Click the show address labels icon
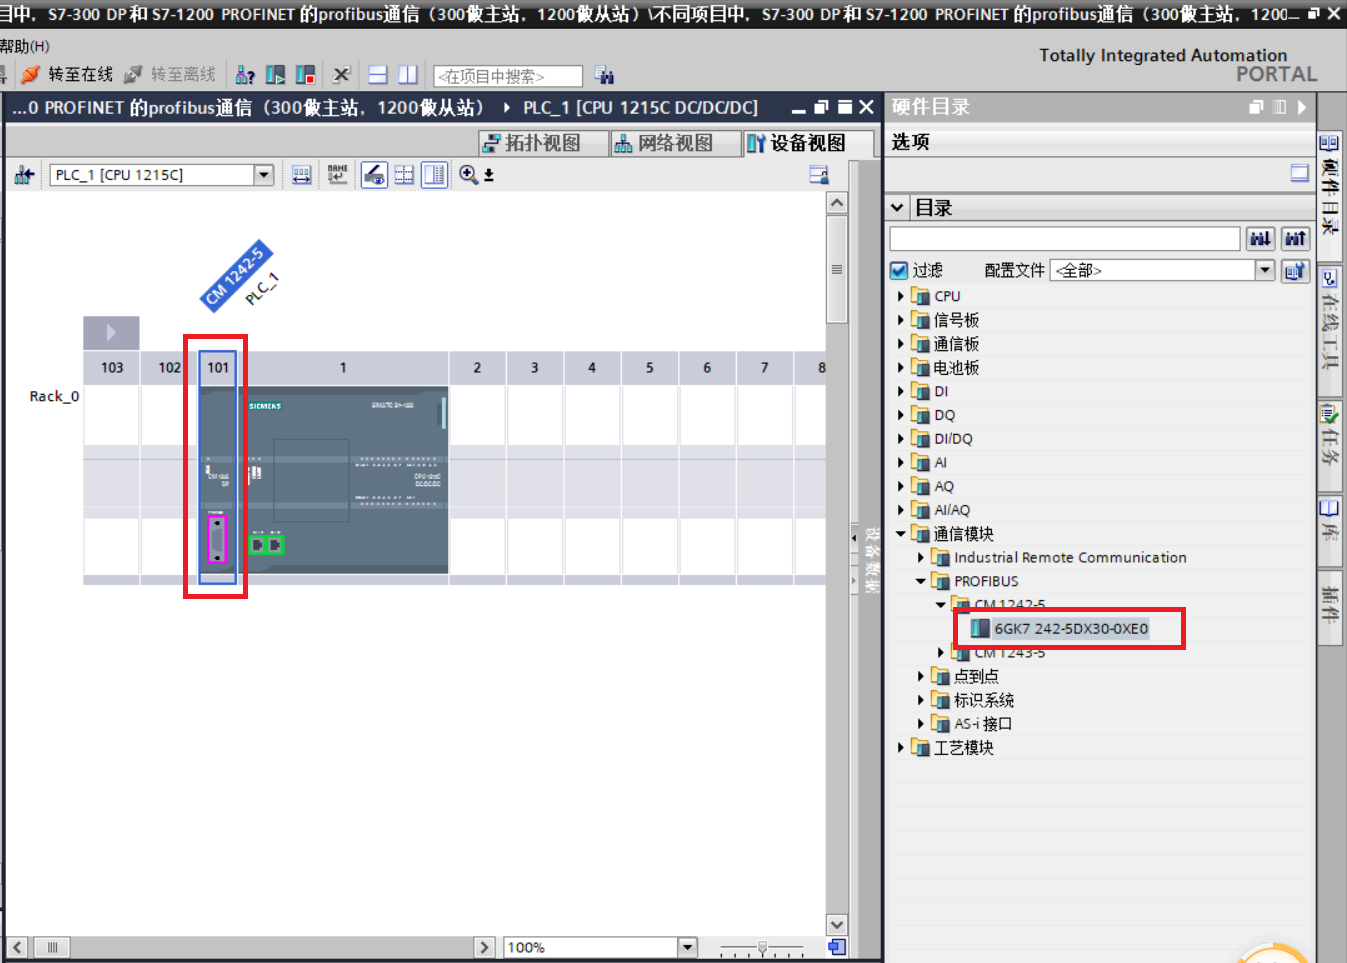This screenshot has height=963, width=1347. (x=301, y=175)
